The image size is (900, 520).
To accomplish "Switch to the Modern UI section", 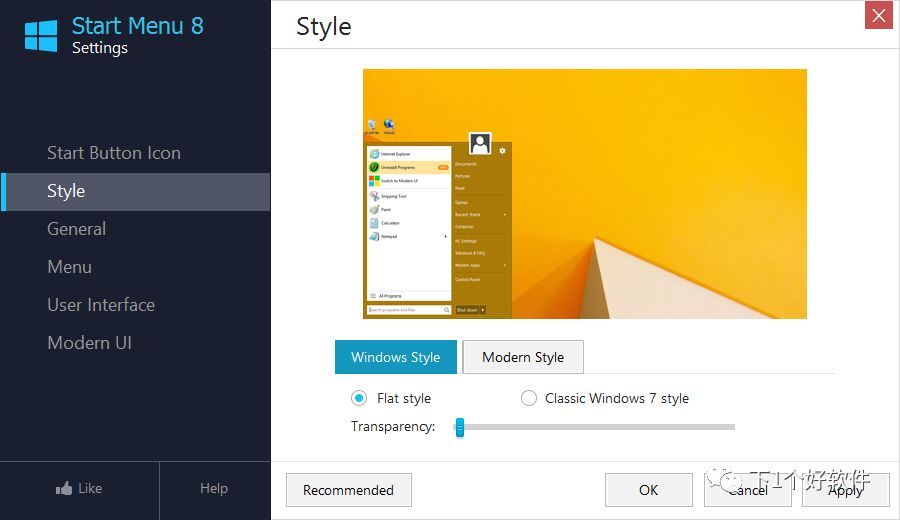I will pyautogui.click(x=90, y=343).
